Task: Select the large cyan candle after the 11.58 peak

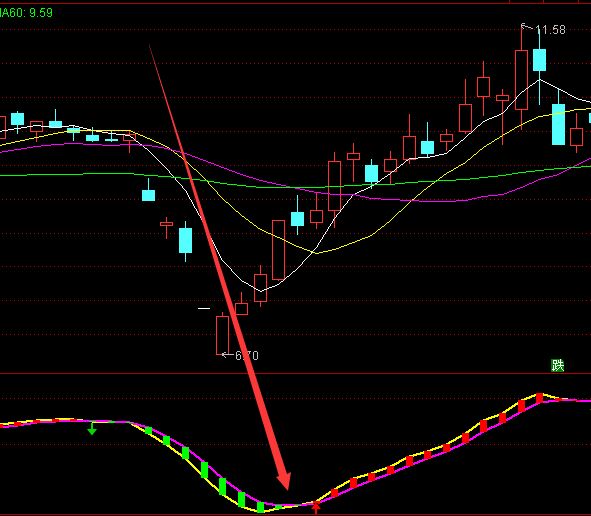Action: click(x=558, y=124)
